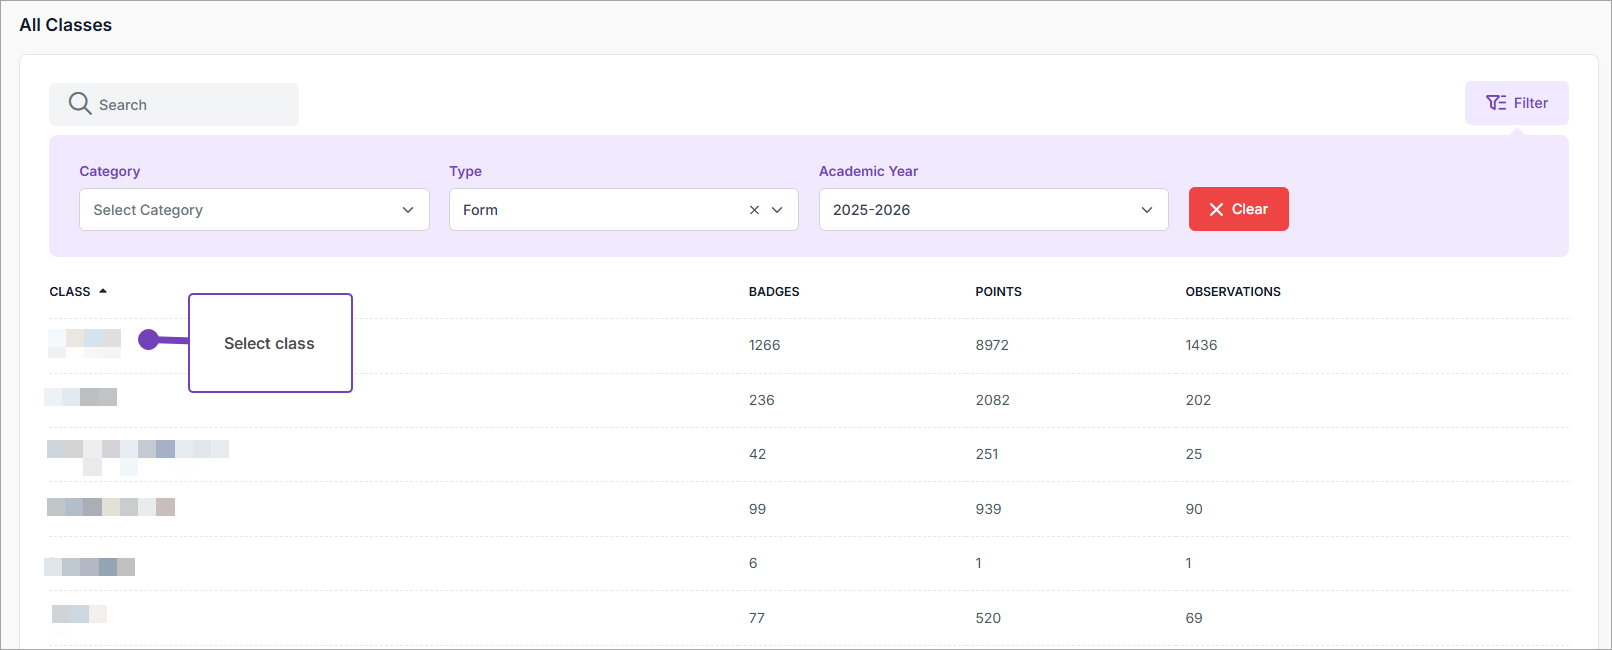The width and height of the screenshot is (1612, 650).
Task: Sort by the CLASS column header
Action: coord(70,292)
